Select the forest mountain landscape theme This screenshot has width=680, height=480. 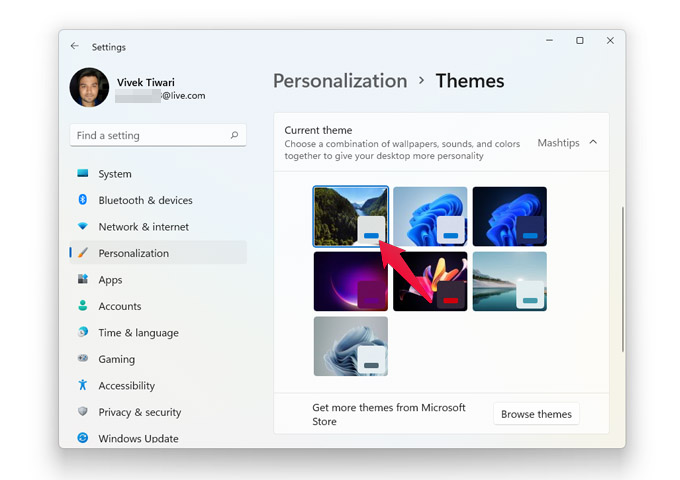(x=350, y=216)
